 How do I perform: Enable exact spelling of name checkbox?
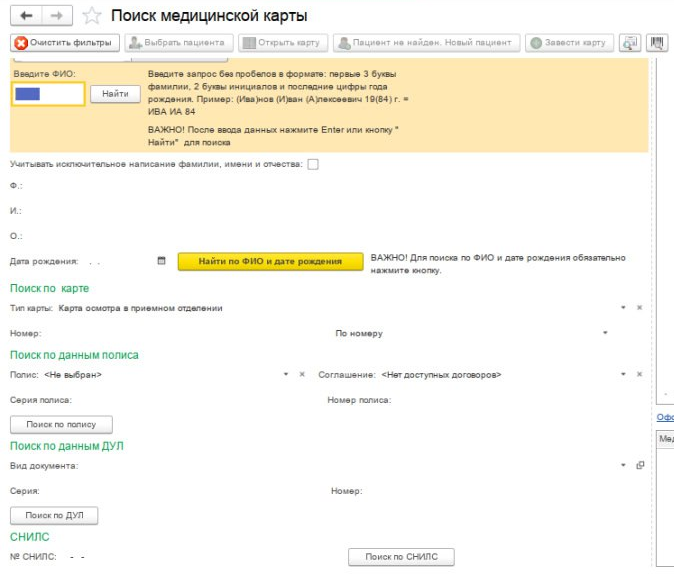pyautogui.click(x=313, y=164)
